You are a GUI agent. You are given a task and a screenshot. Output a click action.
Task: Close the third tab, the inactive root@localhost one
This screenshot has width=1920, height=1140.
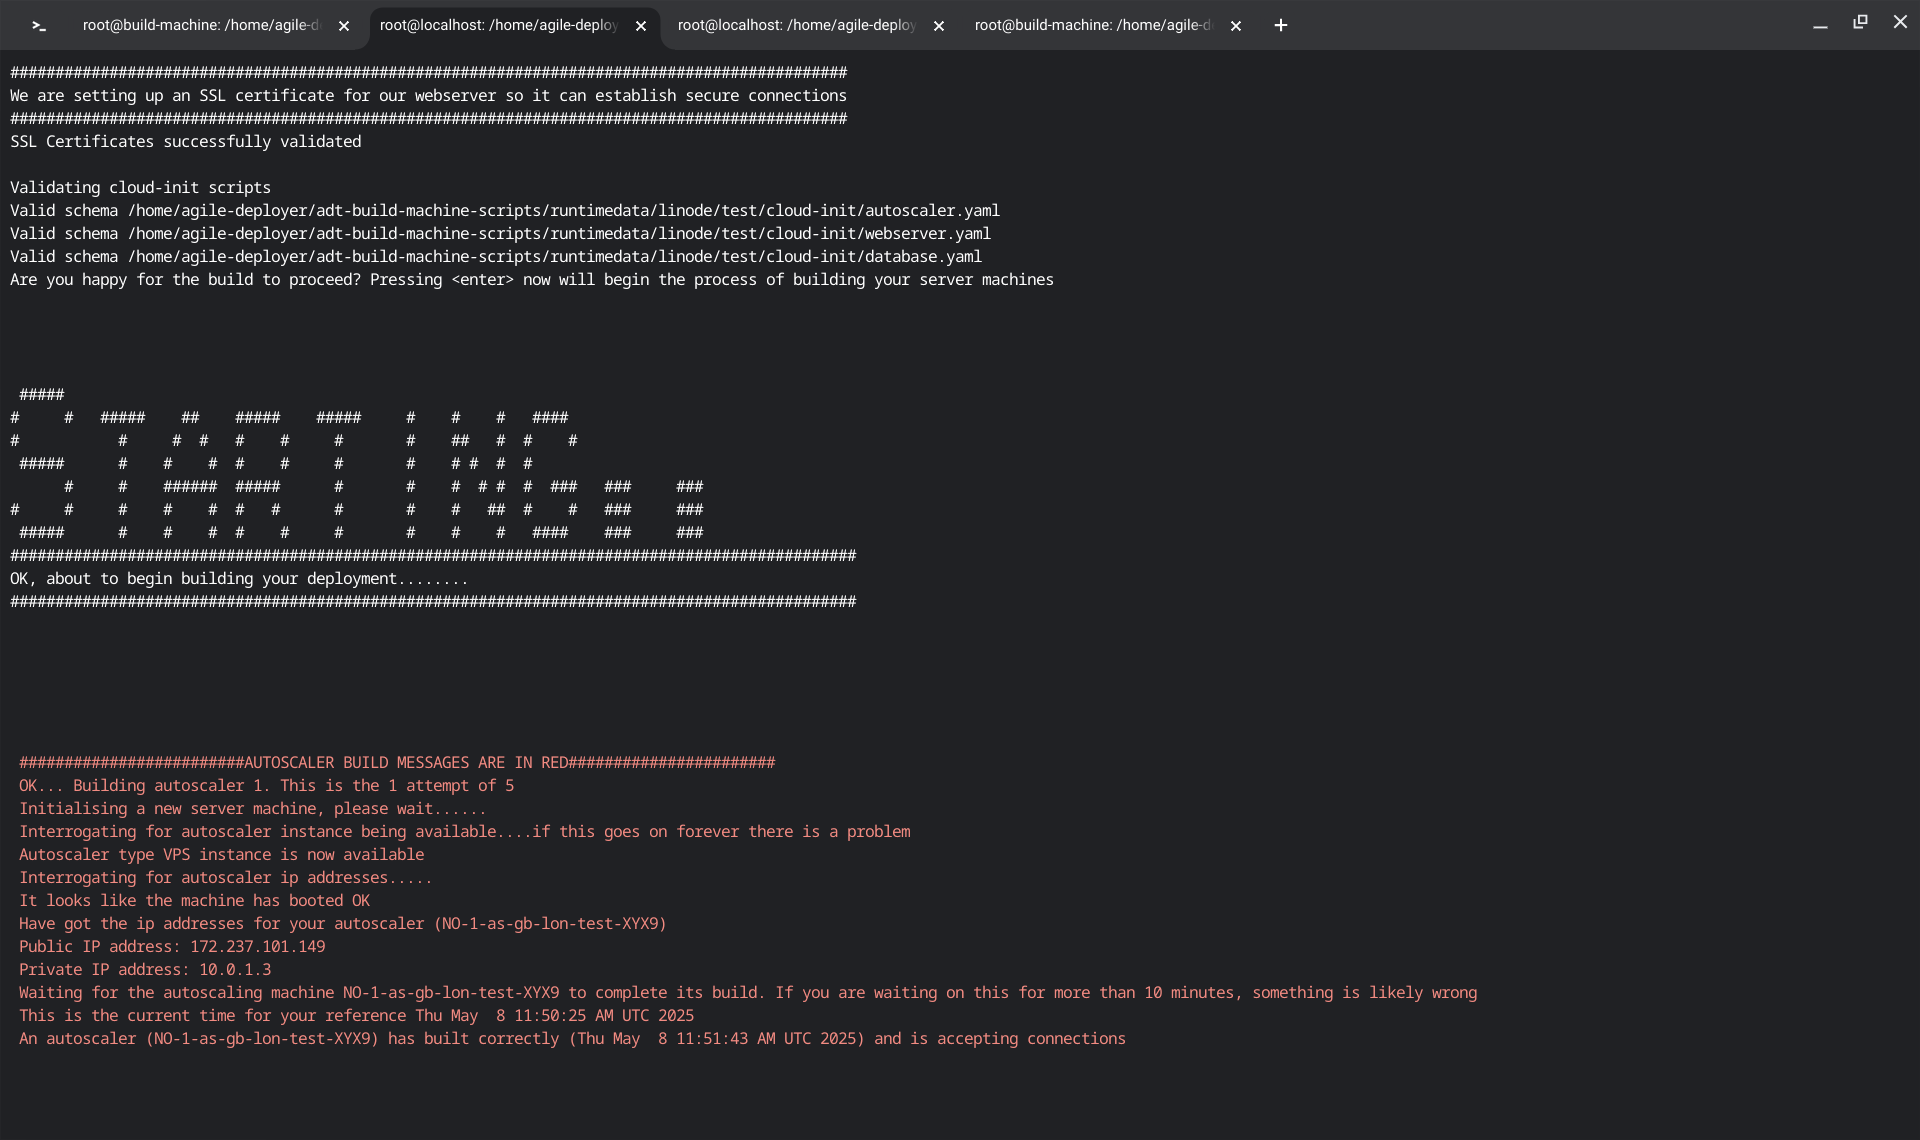tap(939, 27)
